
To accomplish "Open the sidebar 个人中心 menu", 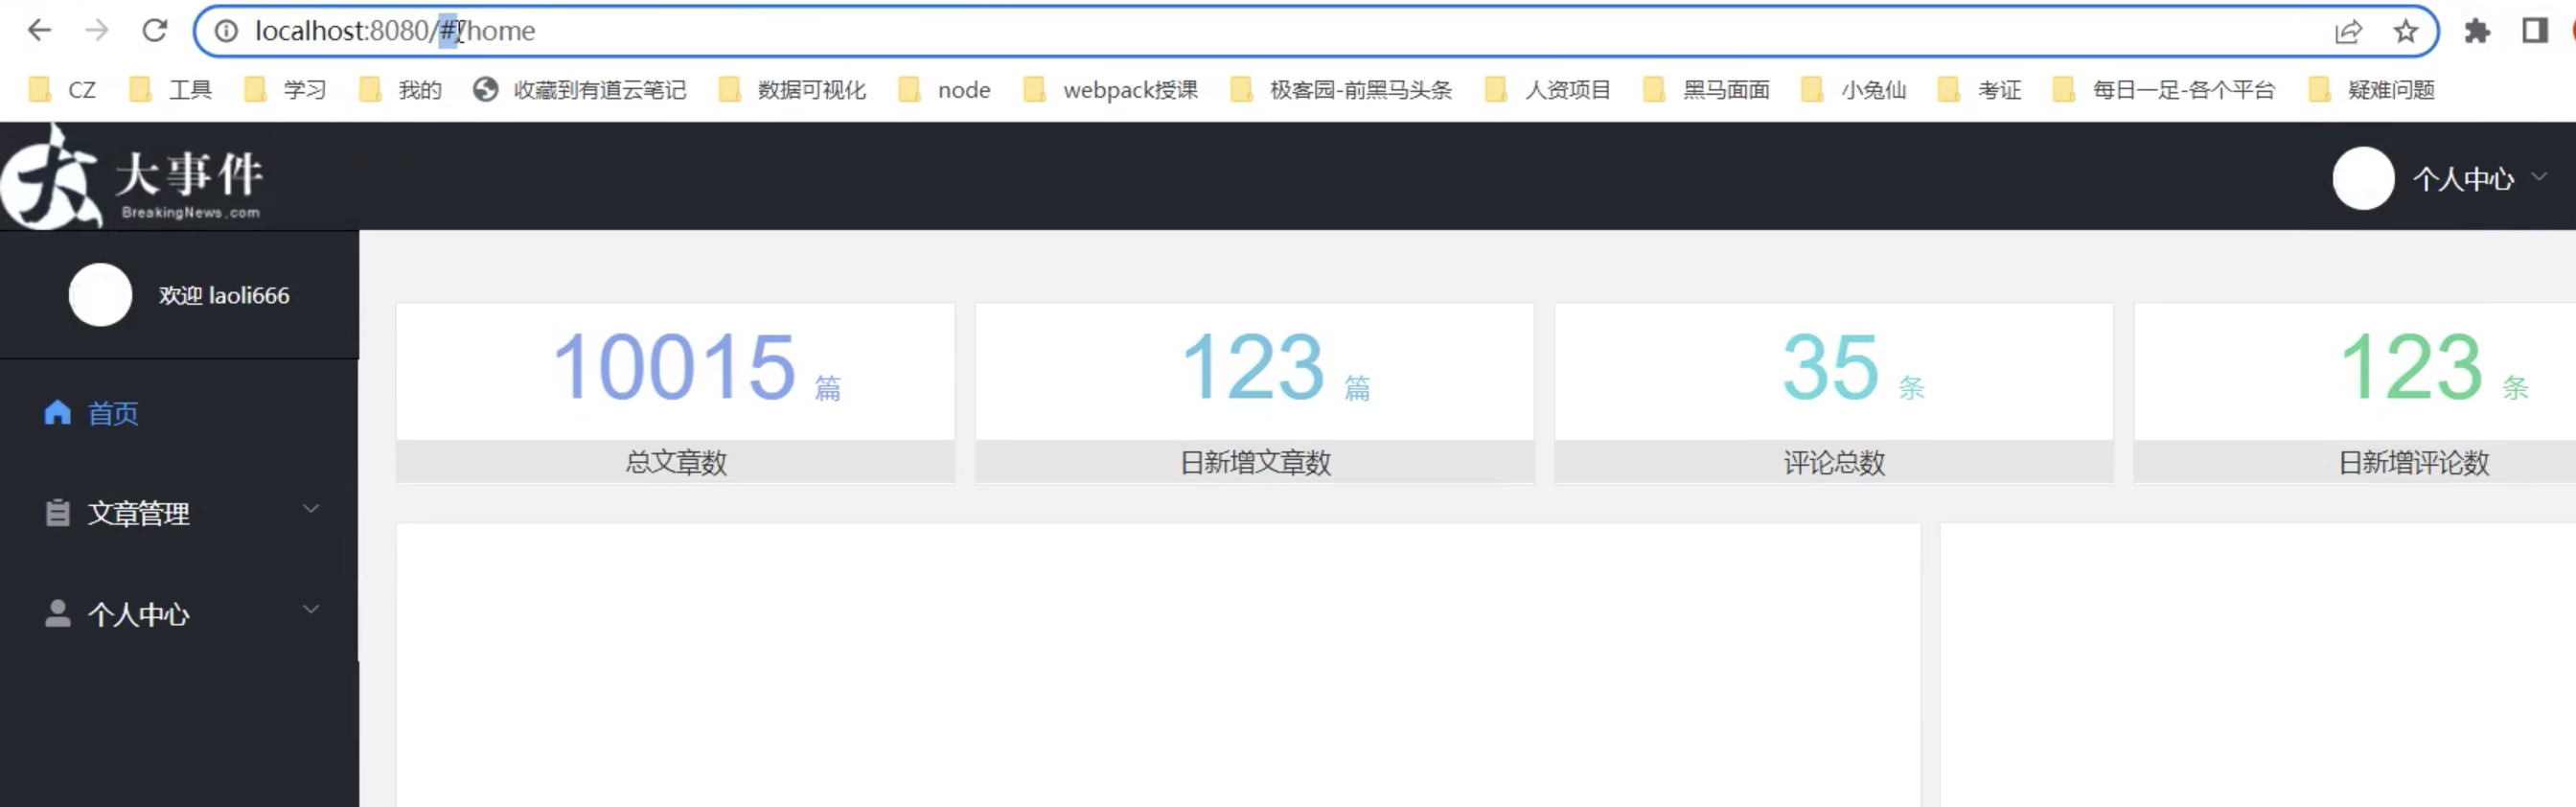I will point(179,614).
